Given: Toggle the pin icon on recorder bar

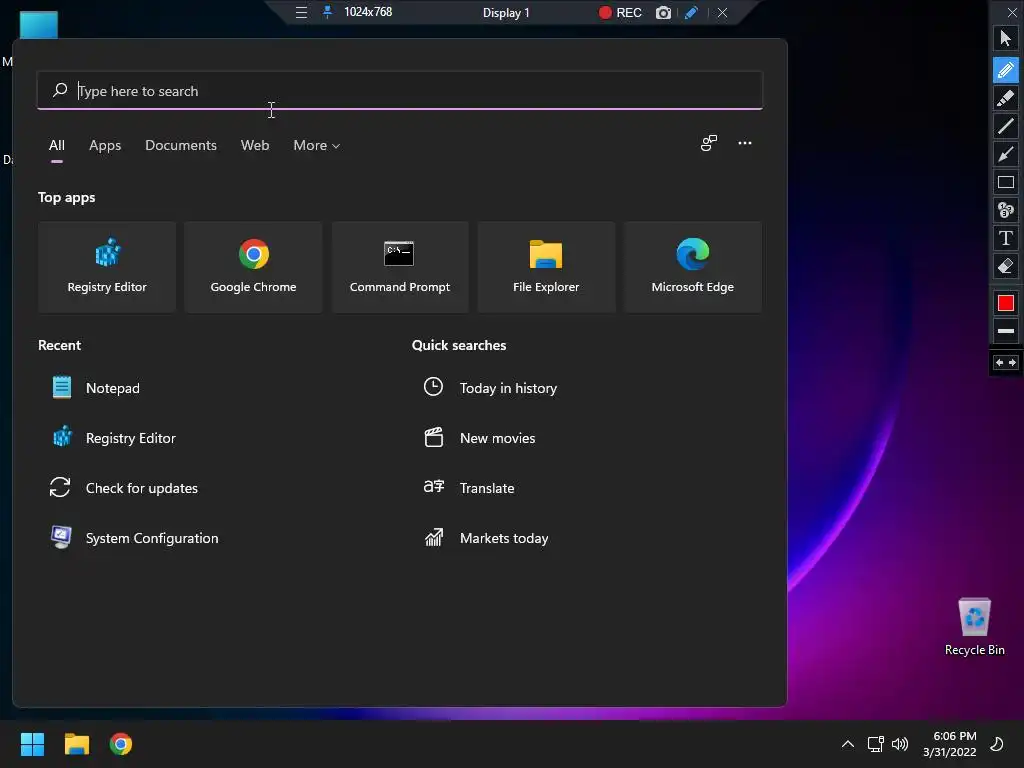Looking at the screenshot, I should tap(327, 12).
